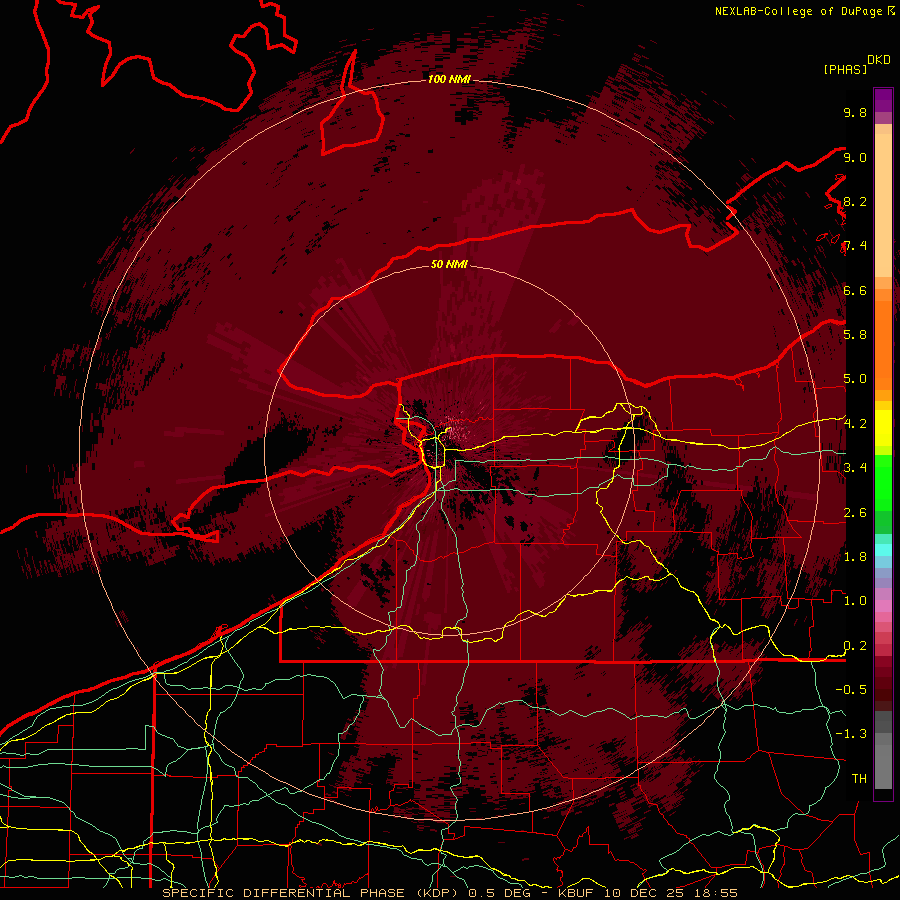
Task: Click the 0.2 scale value
Action: tap(855, 646)
